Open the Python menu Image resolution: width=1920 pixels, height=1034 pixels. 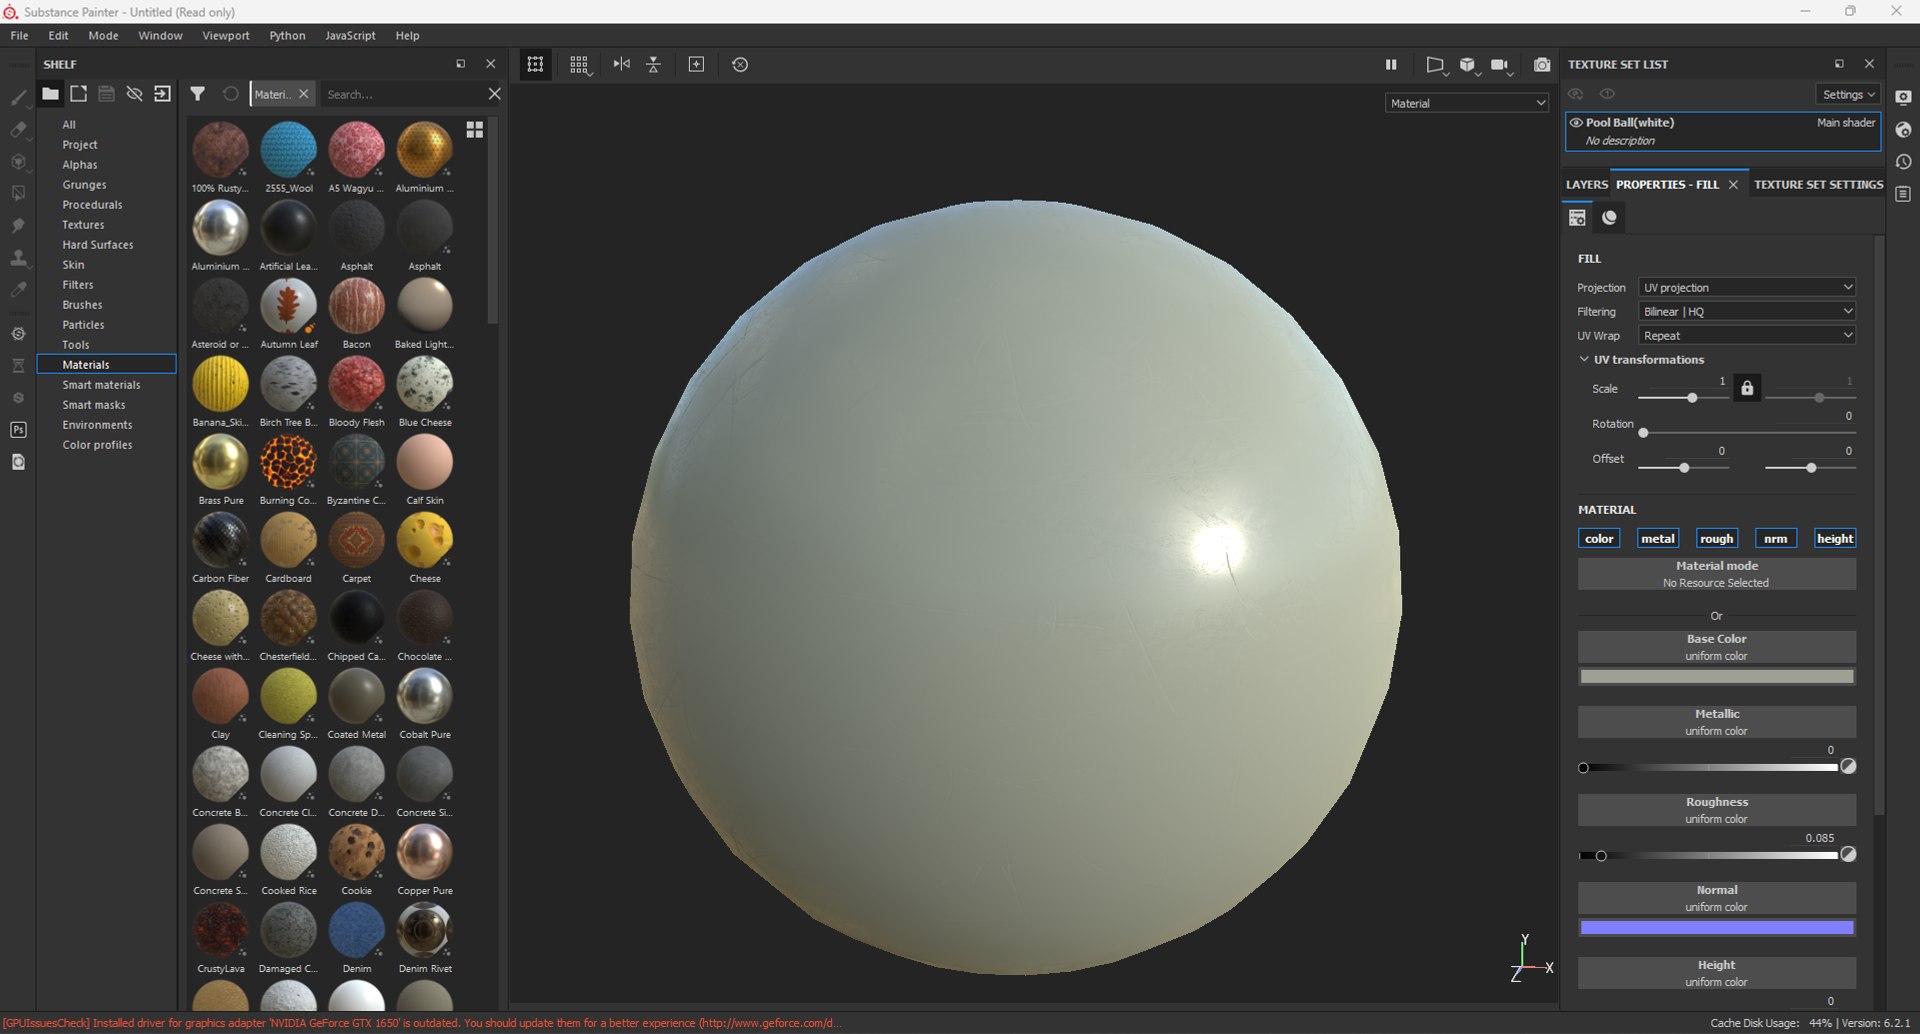point(287,35)
